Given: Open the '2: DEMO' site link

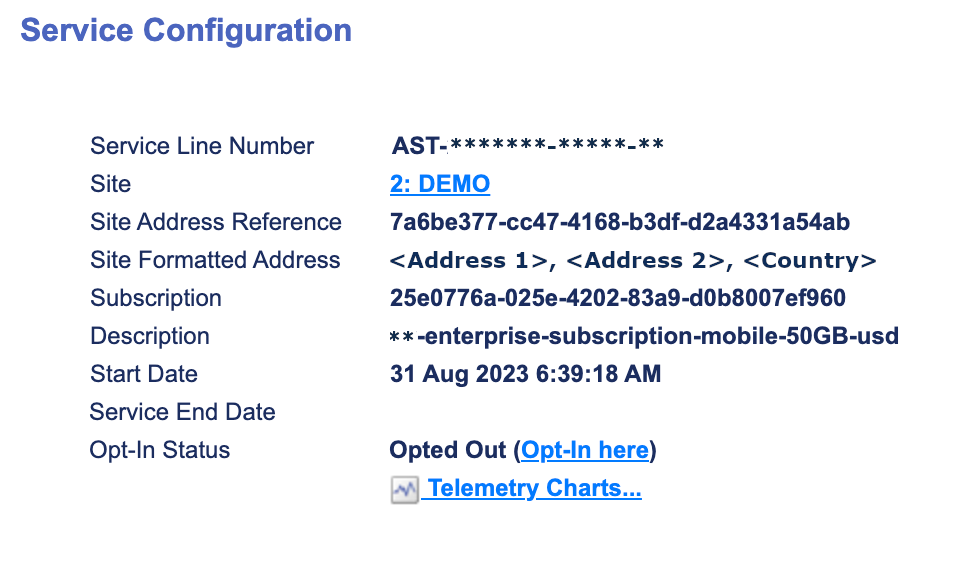Looking at the screenshot, I should pyautogui.click(x=440, y=184).
